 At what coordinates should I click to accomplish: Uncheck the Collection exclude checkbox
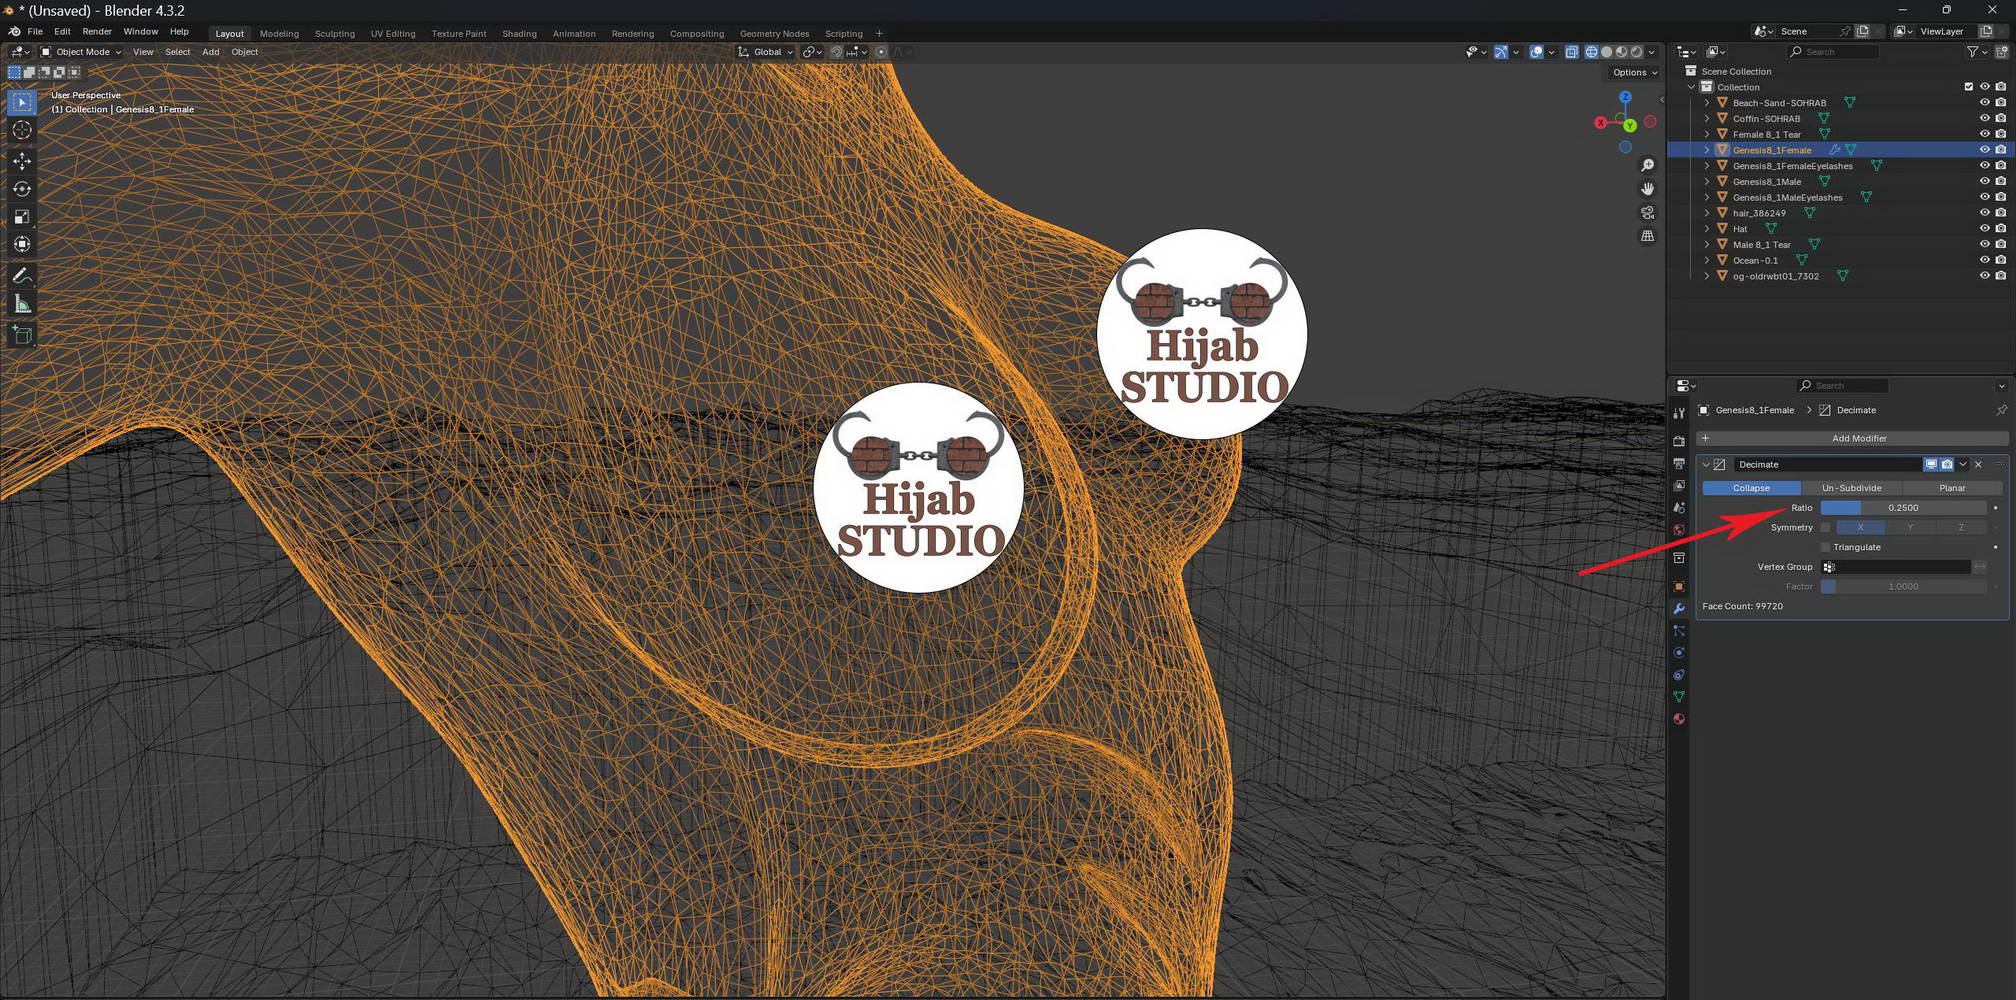point(1968,87)
